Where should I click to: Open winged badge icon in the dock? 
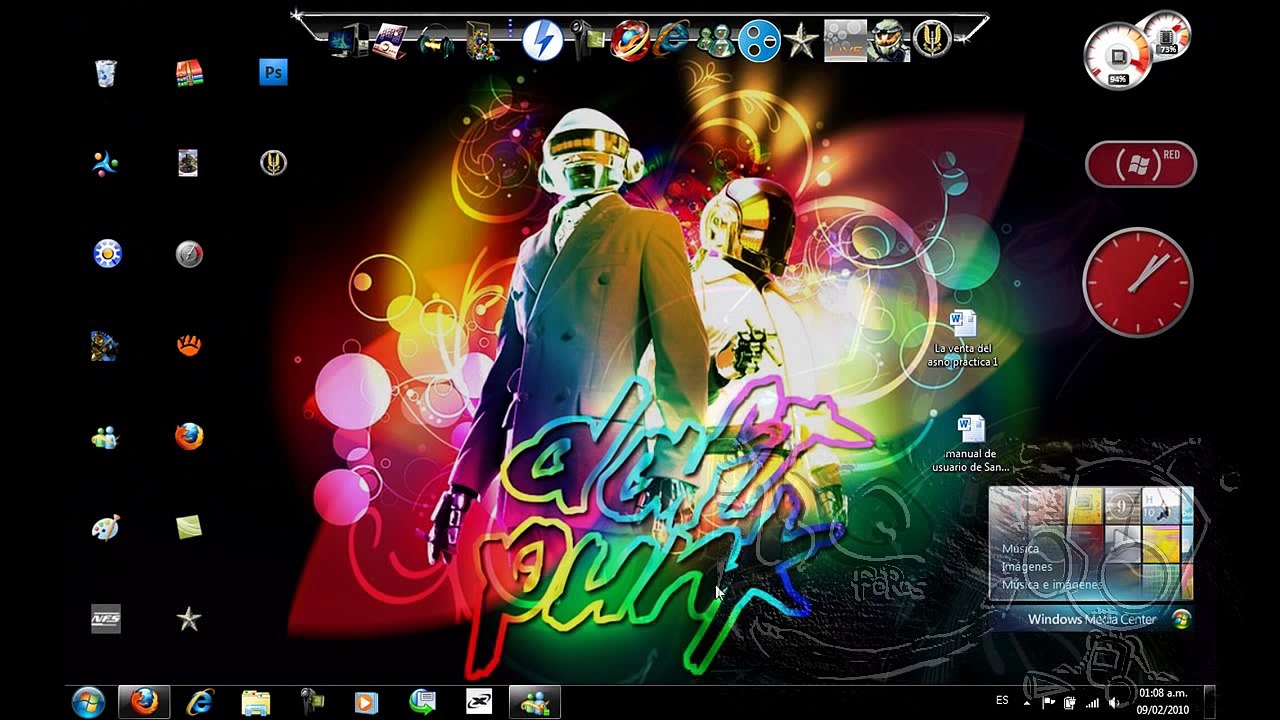[932, 40]
